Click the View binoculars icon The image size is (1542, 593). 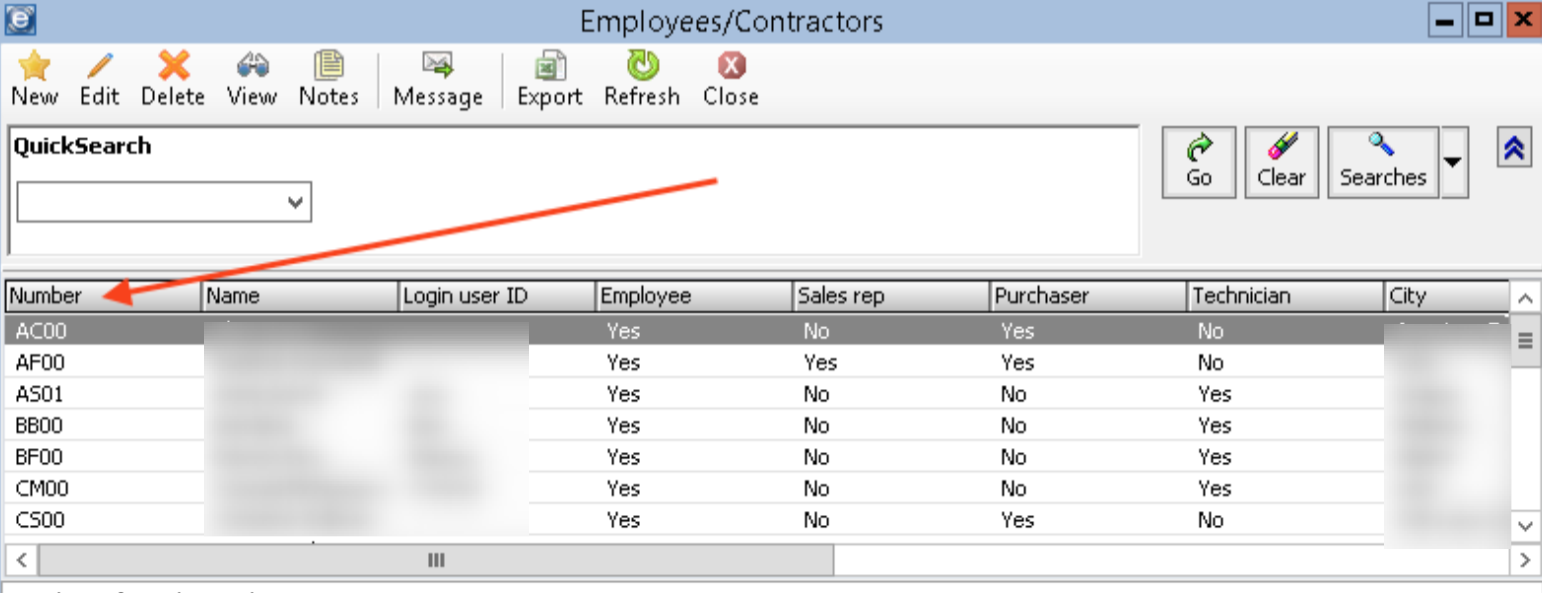coord(252,67)
